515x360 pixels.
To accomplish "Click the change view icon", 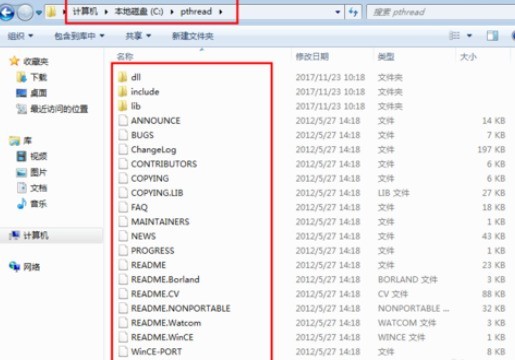I will pos(454,35).
